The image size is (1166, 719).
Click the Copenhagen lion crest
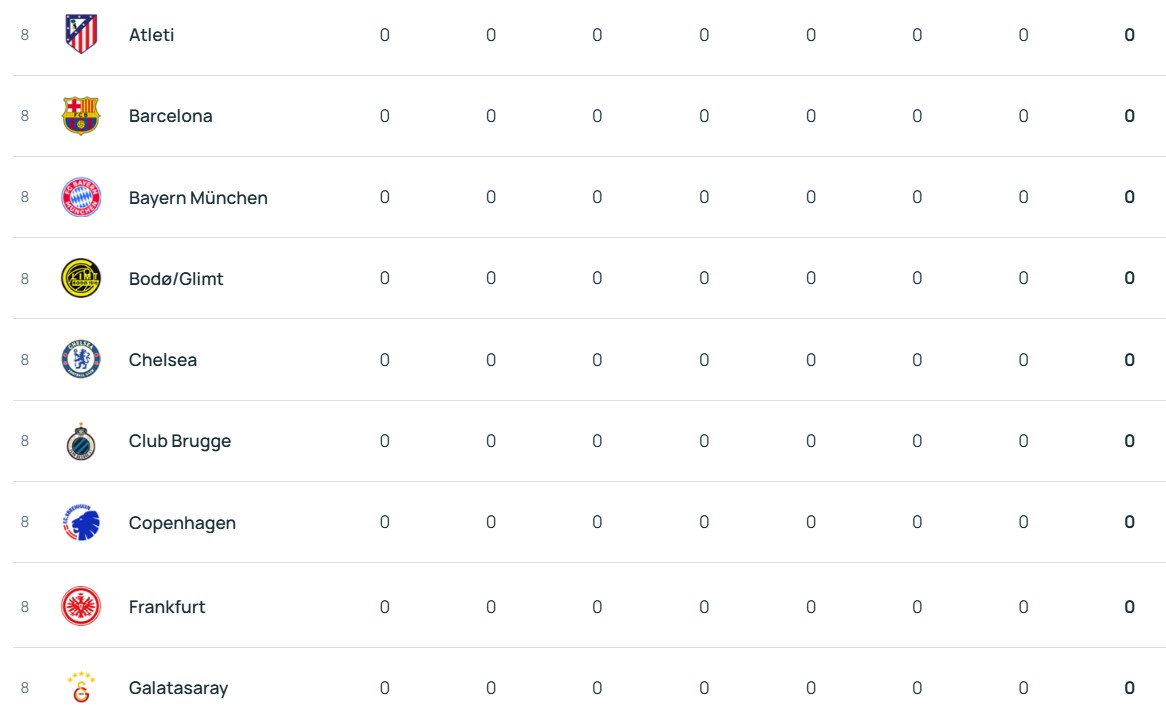81,522
